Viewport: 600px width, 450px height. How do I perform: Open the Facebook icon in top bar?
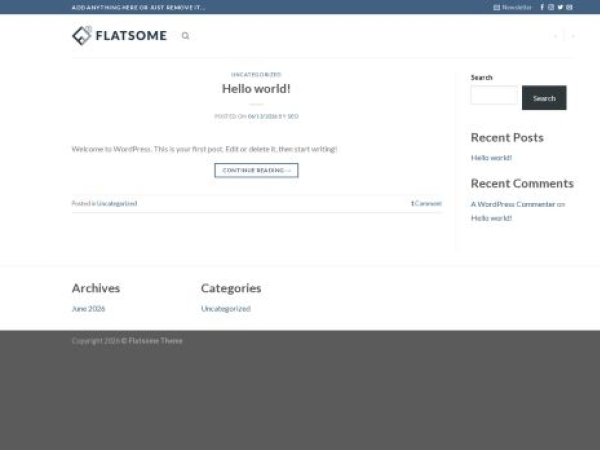542,7
